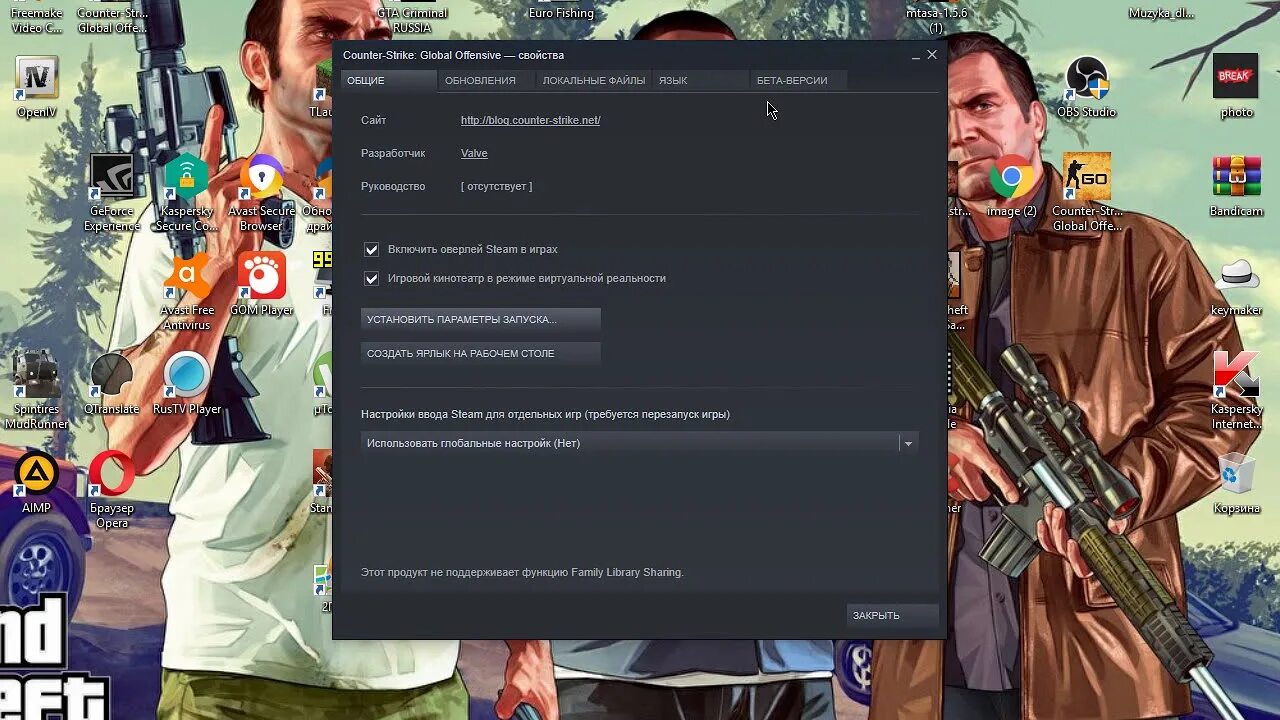Viewport: 1280px width, 720px height.
Task: Open the blog.counter-strike.net website link
Action: tap(530, 120)
